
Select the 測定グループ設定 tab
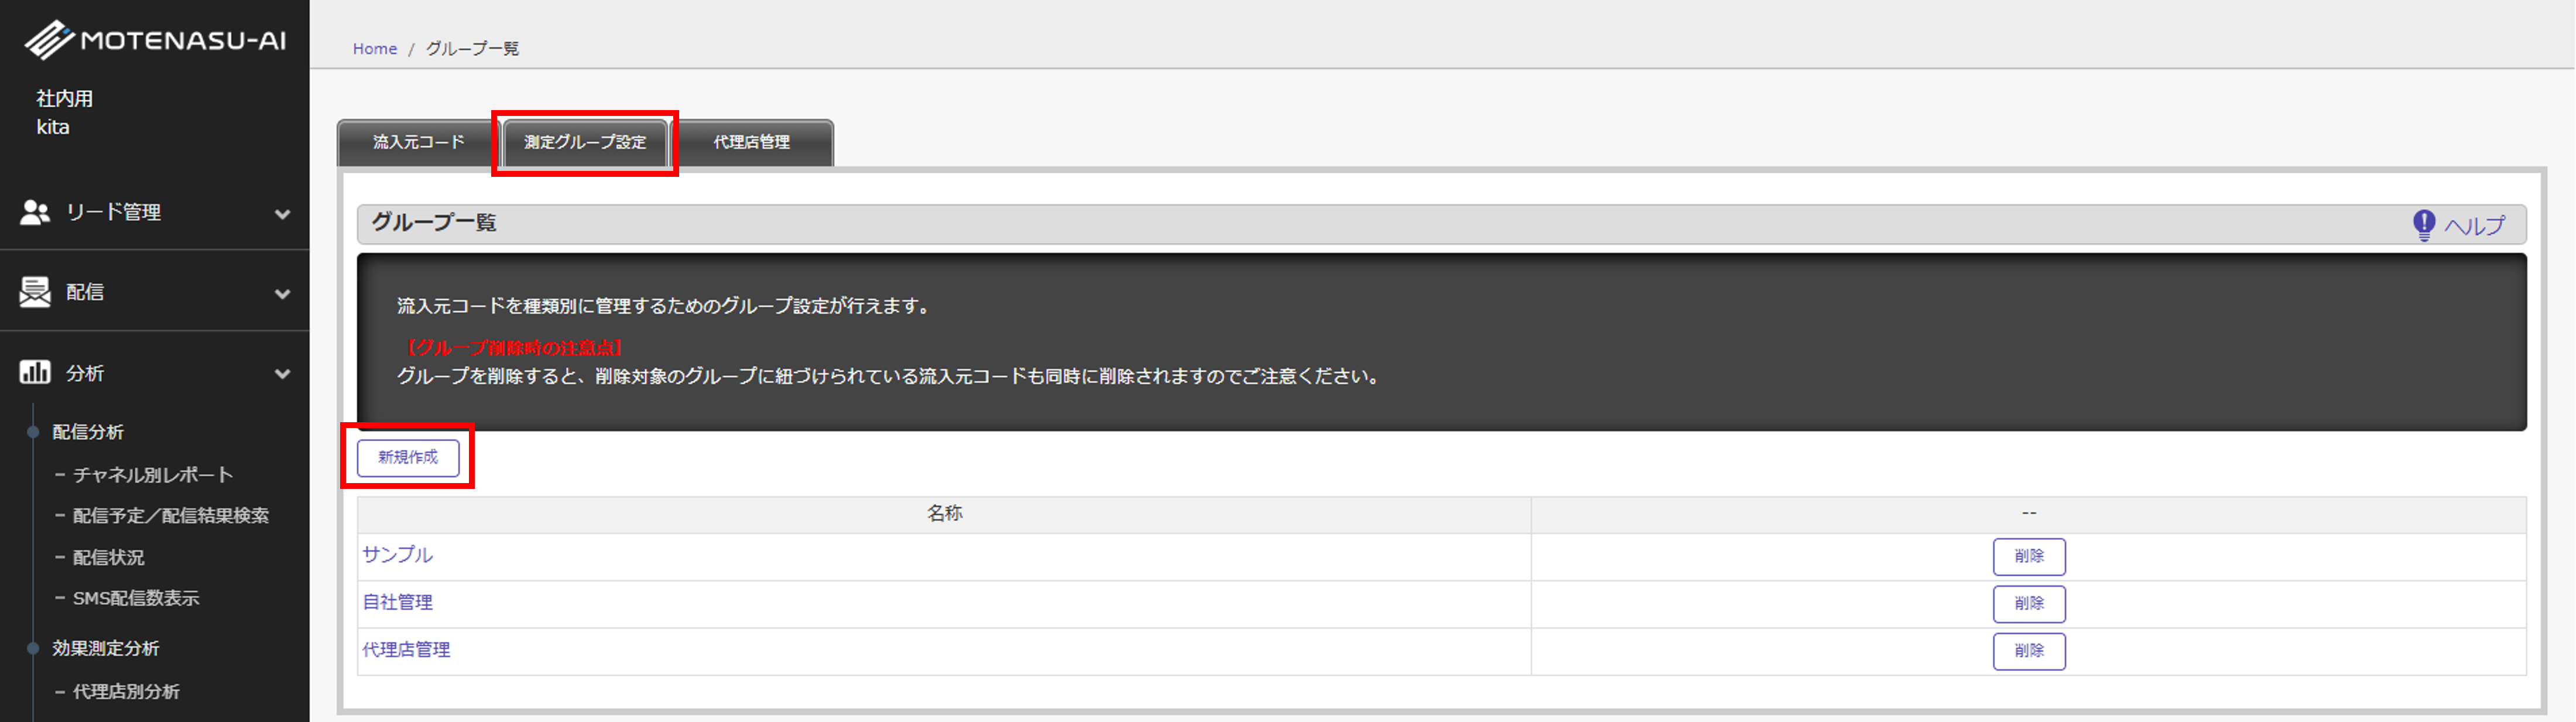point(585,143)
